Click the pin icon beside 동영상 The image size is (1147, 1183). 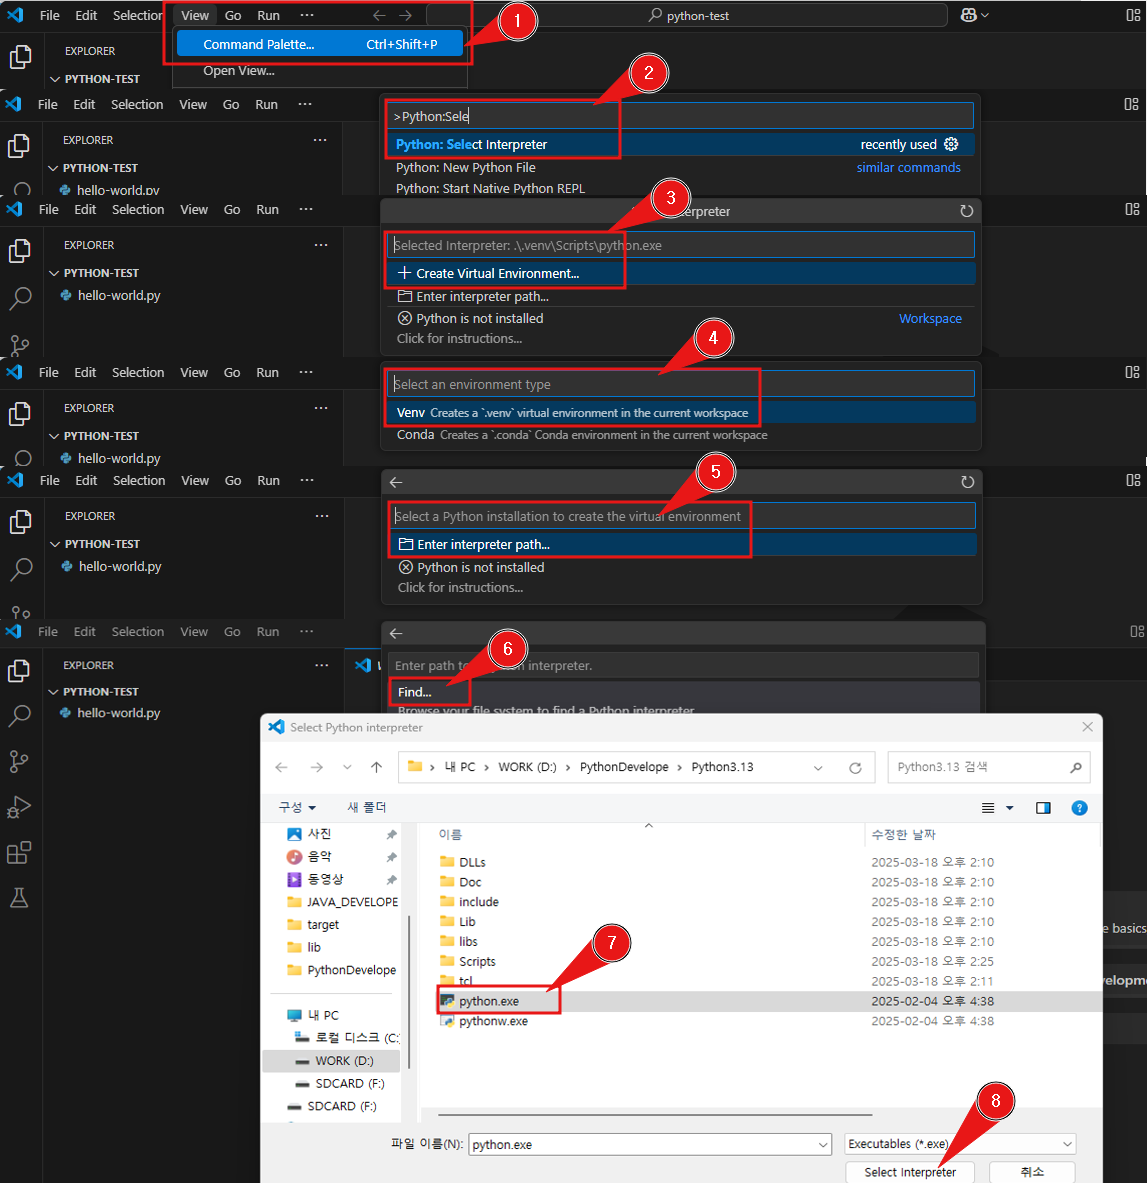391,880
